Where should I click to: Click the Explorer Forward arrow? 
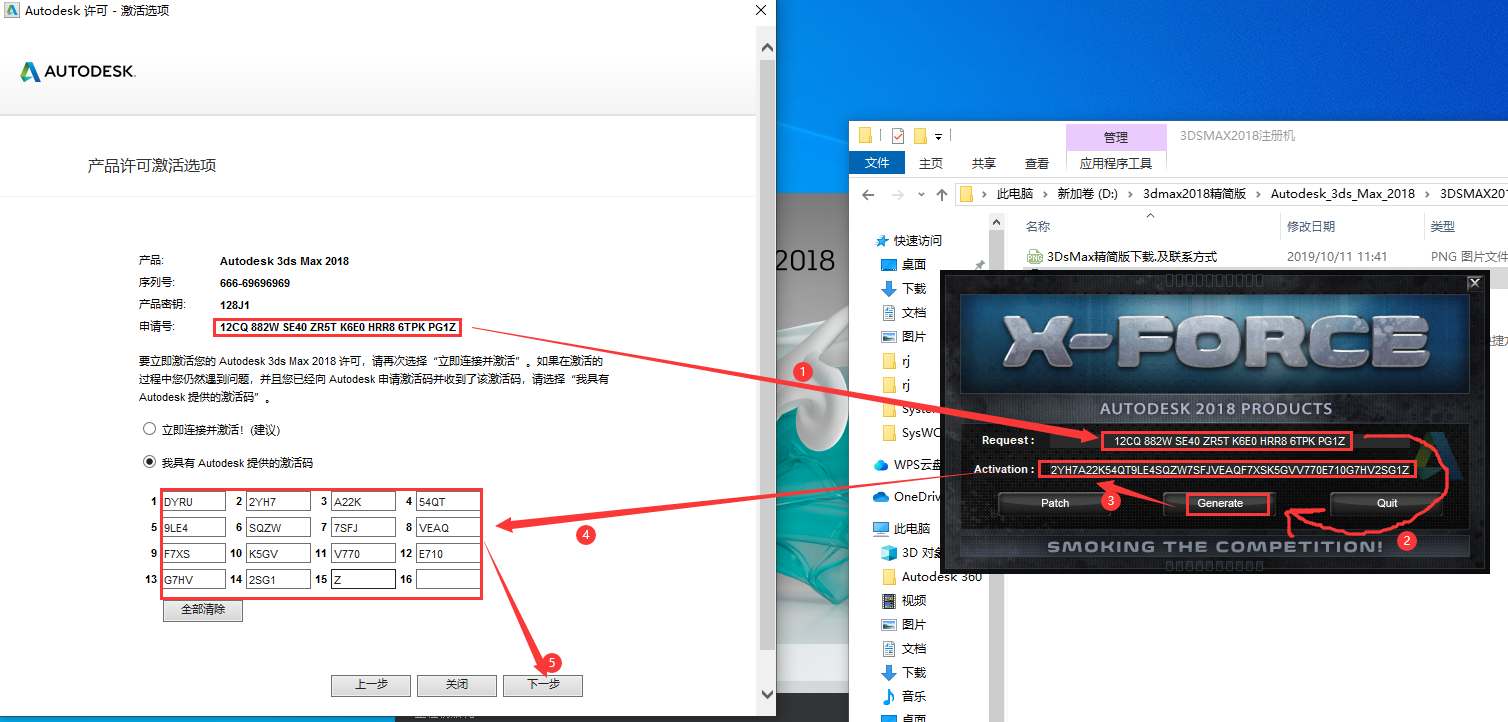click(897, 194)
